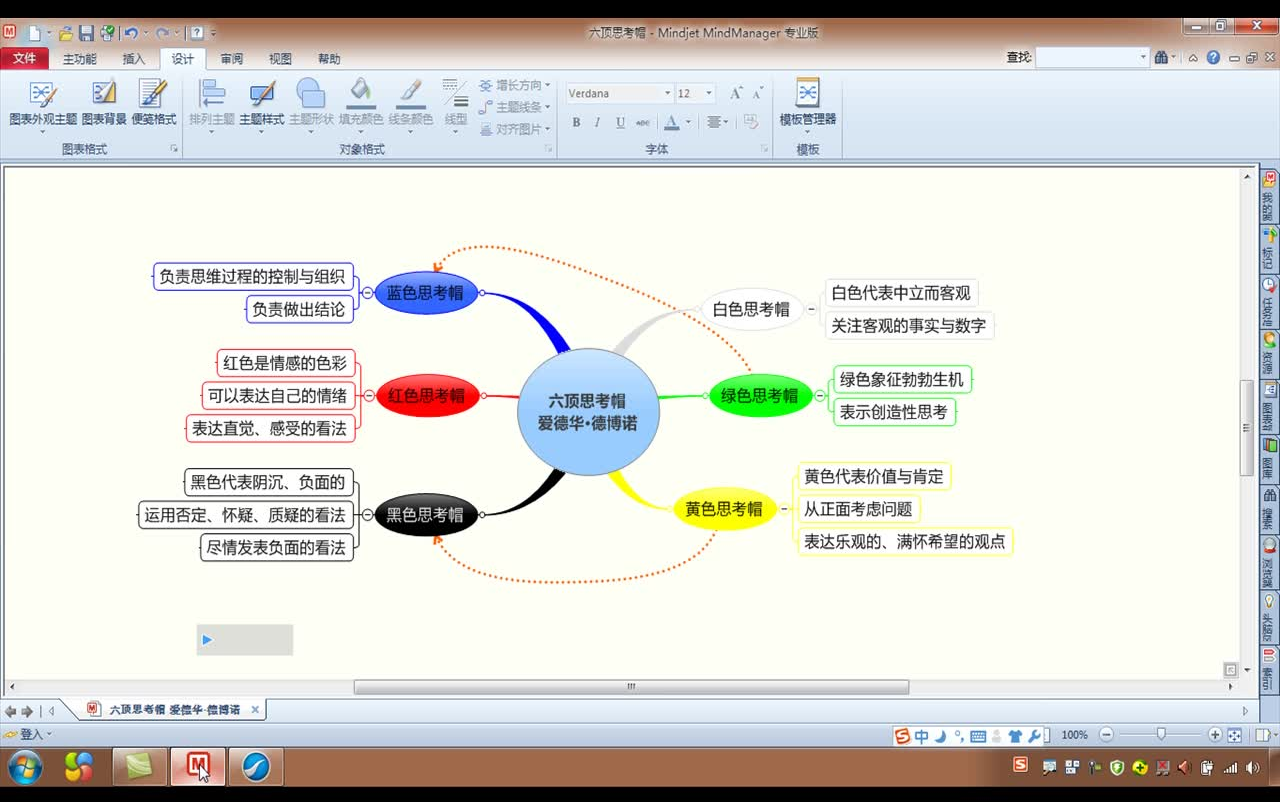Screen dimensions: 1280x802
Task: Launch Mindjet MindManager from the taskbar
Action: [198, 767]
